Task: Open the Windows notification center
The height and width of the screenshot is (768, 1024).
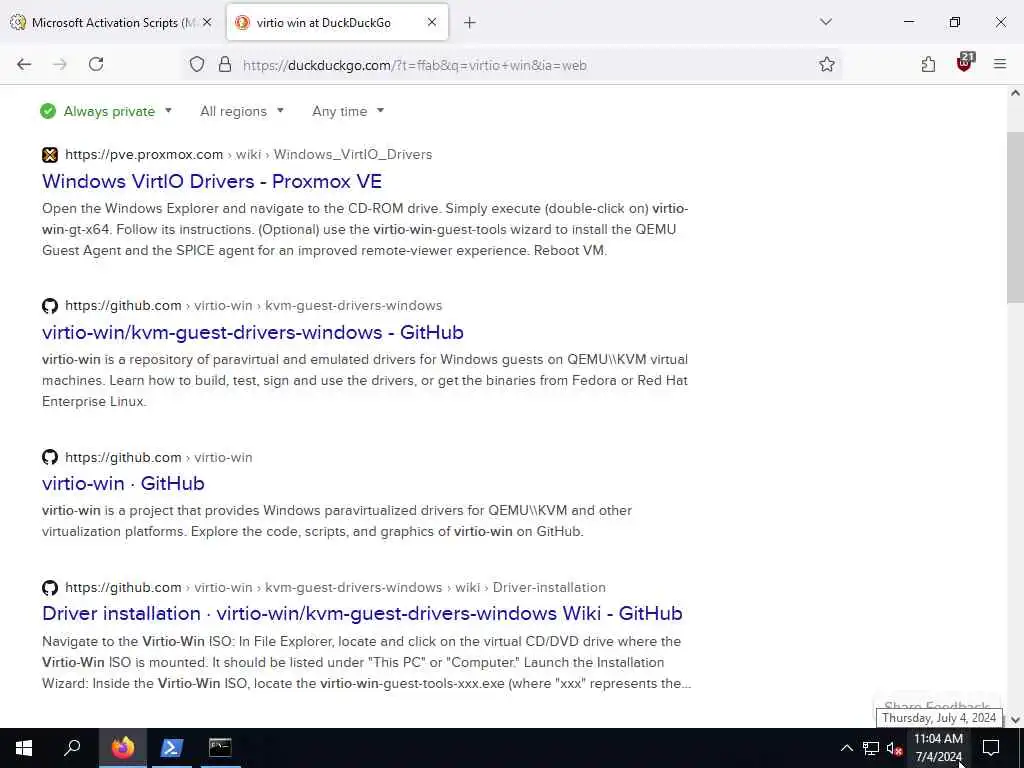Action: point(991,748)
